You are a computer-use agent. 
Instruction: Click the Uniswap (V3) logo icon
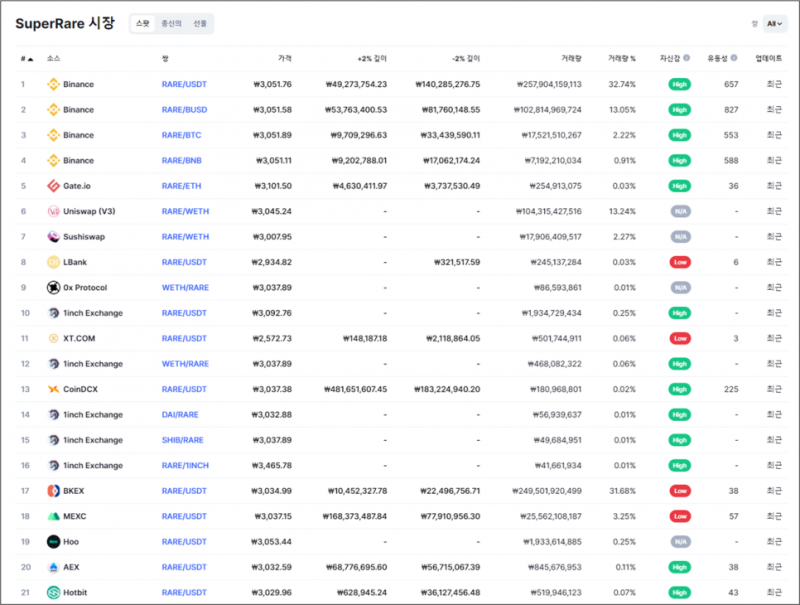(x=53, y=211)
